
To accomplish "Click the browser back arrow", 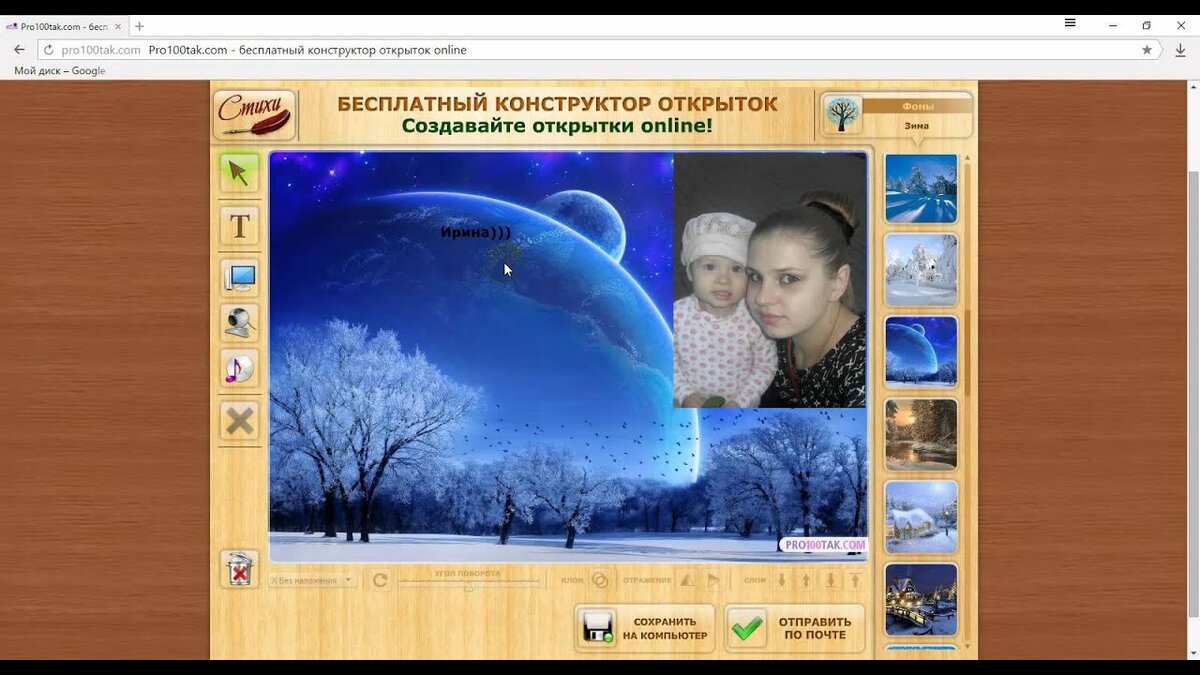I will [x=19, y=50].
